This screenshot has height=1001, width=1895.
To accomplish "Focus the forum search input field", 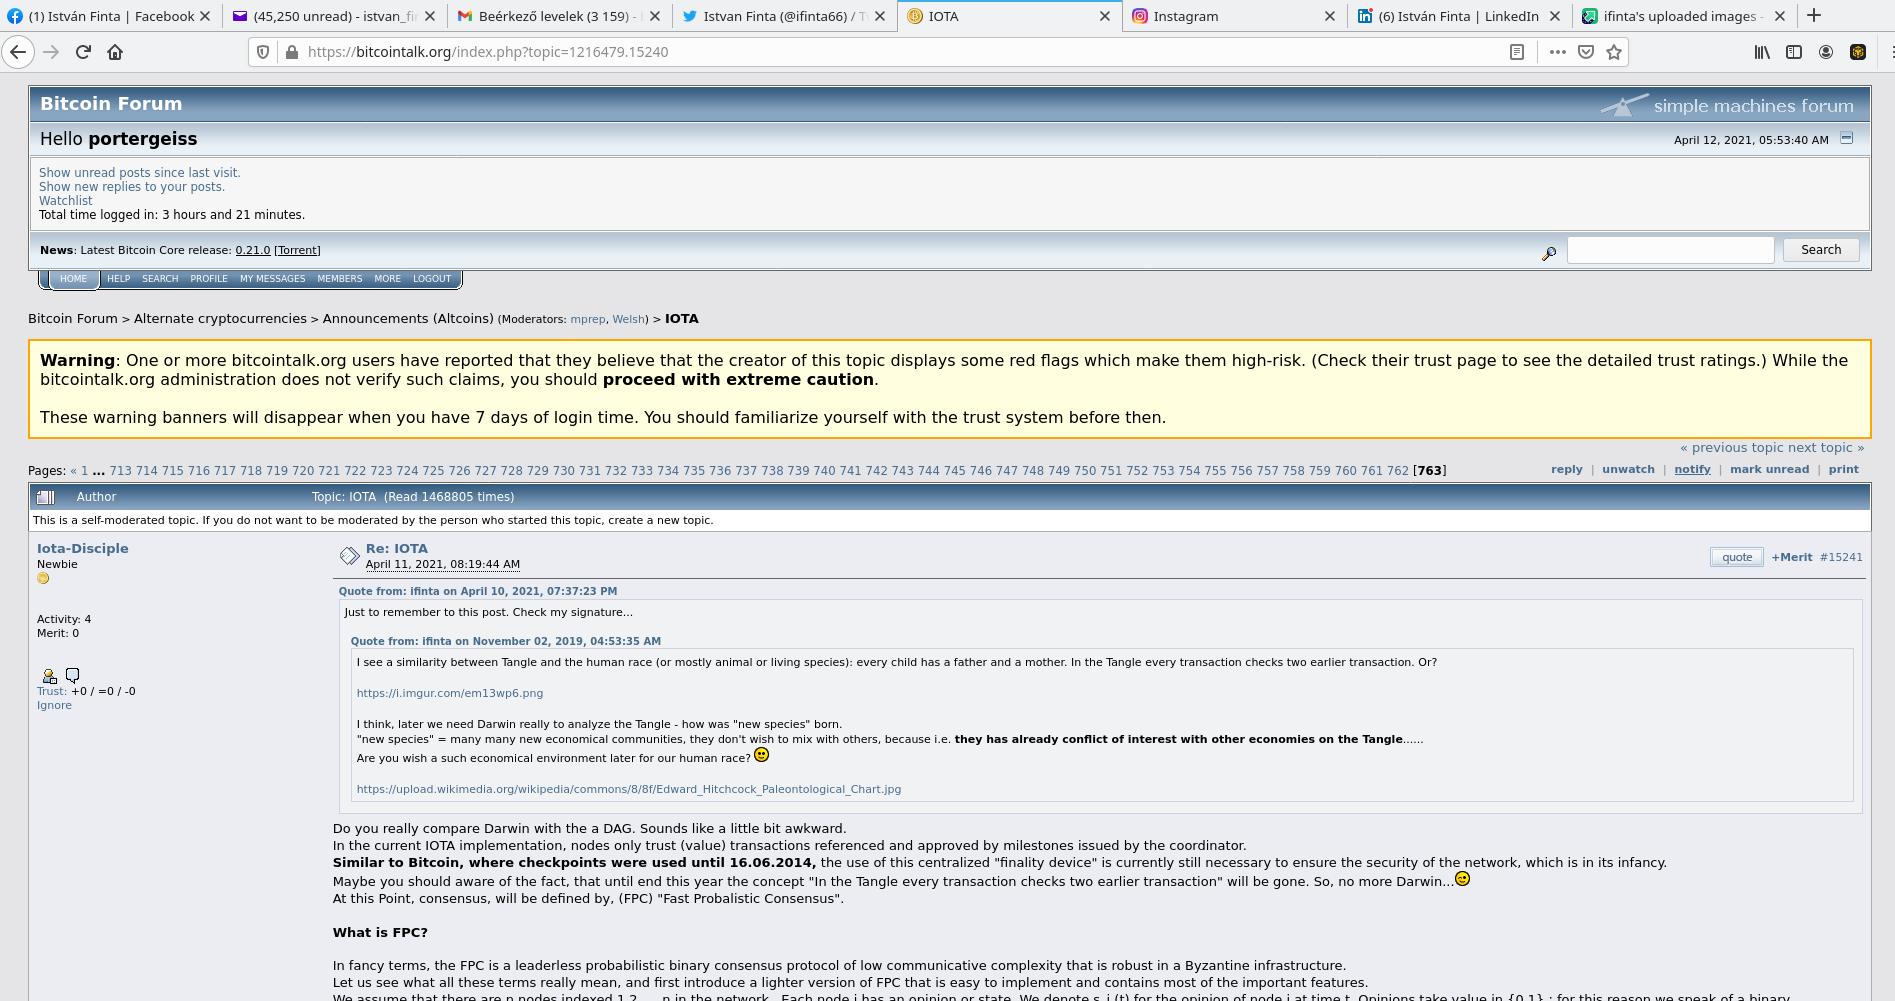I will point(1670,250).
